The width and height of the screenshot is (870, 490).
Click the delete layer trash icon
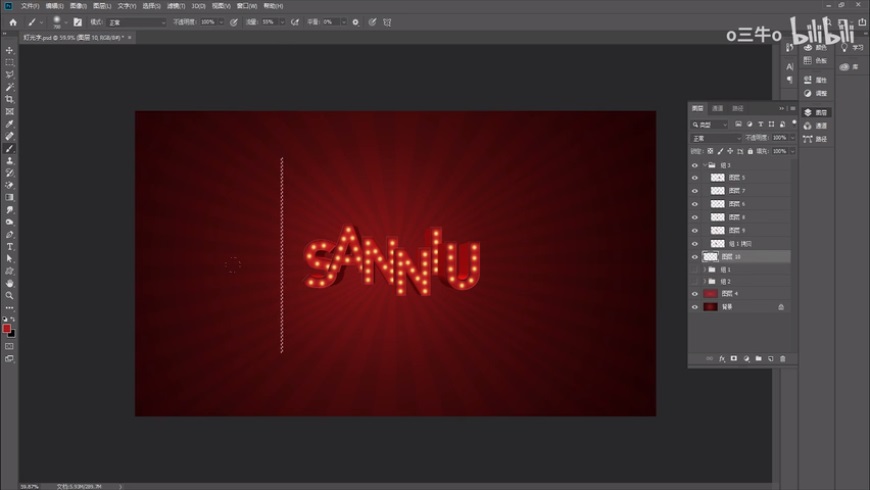(783, 358)
